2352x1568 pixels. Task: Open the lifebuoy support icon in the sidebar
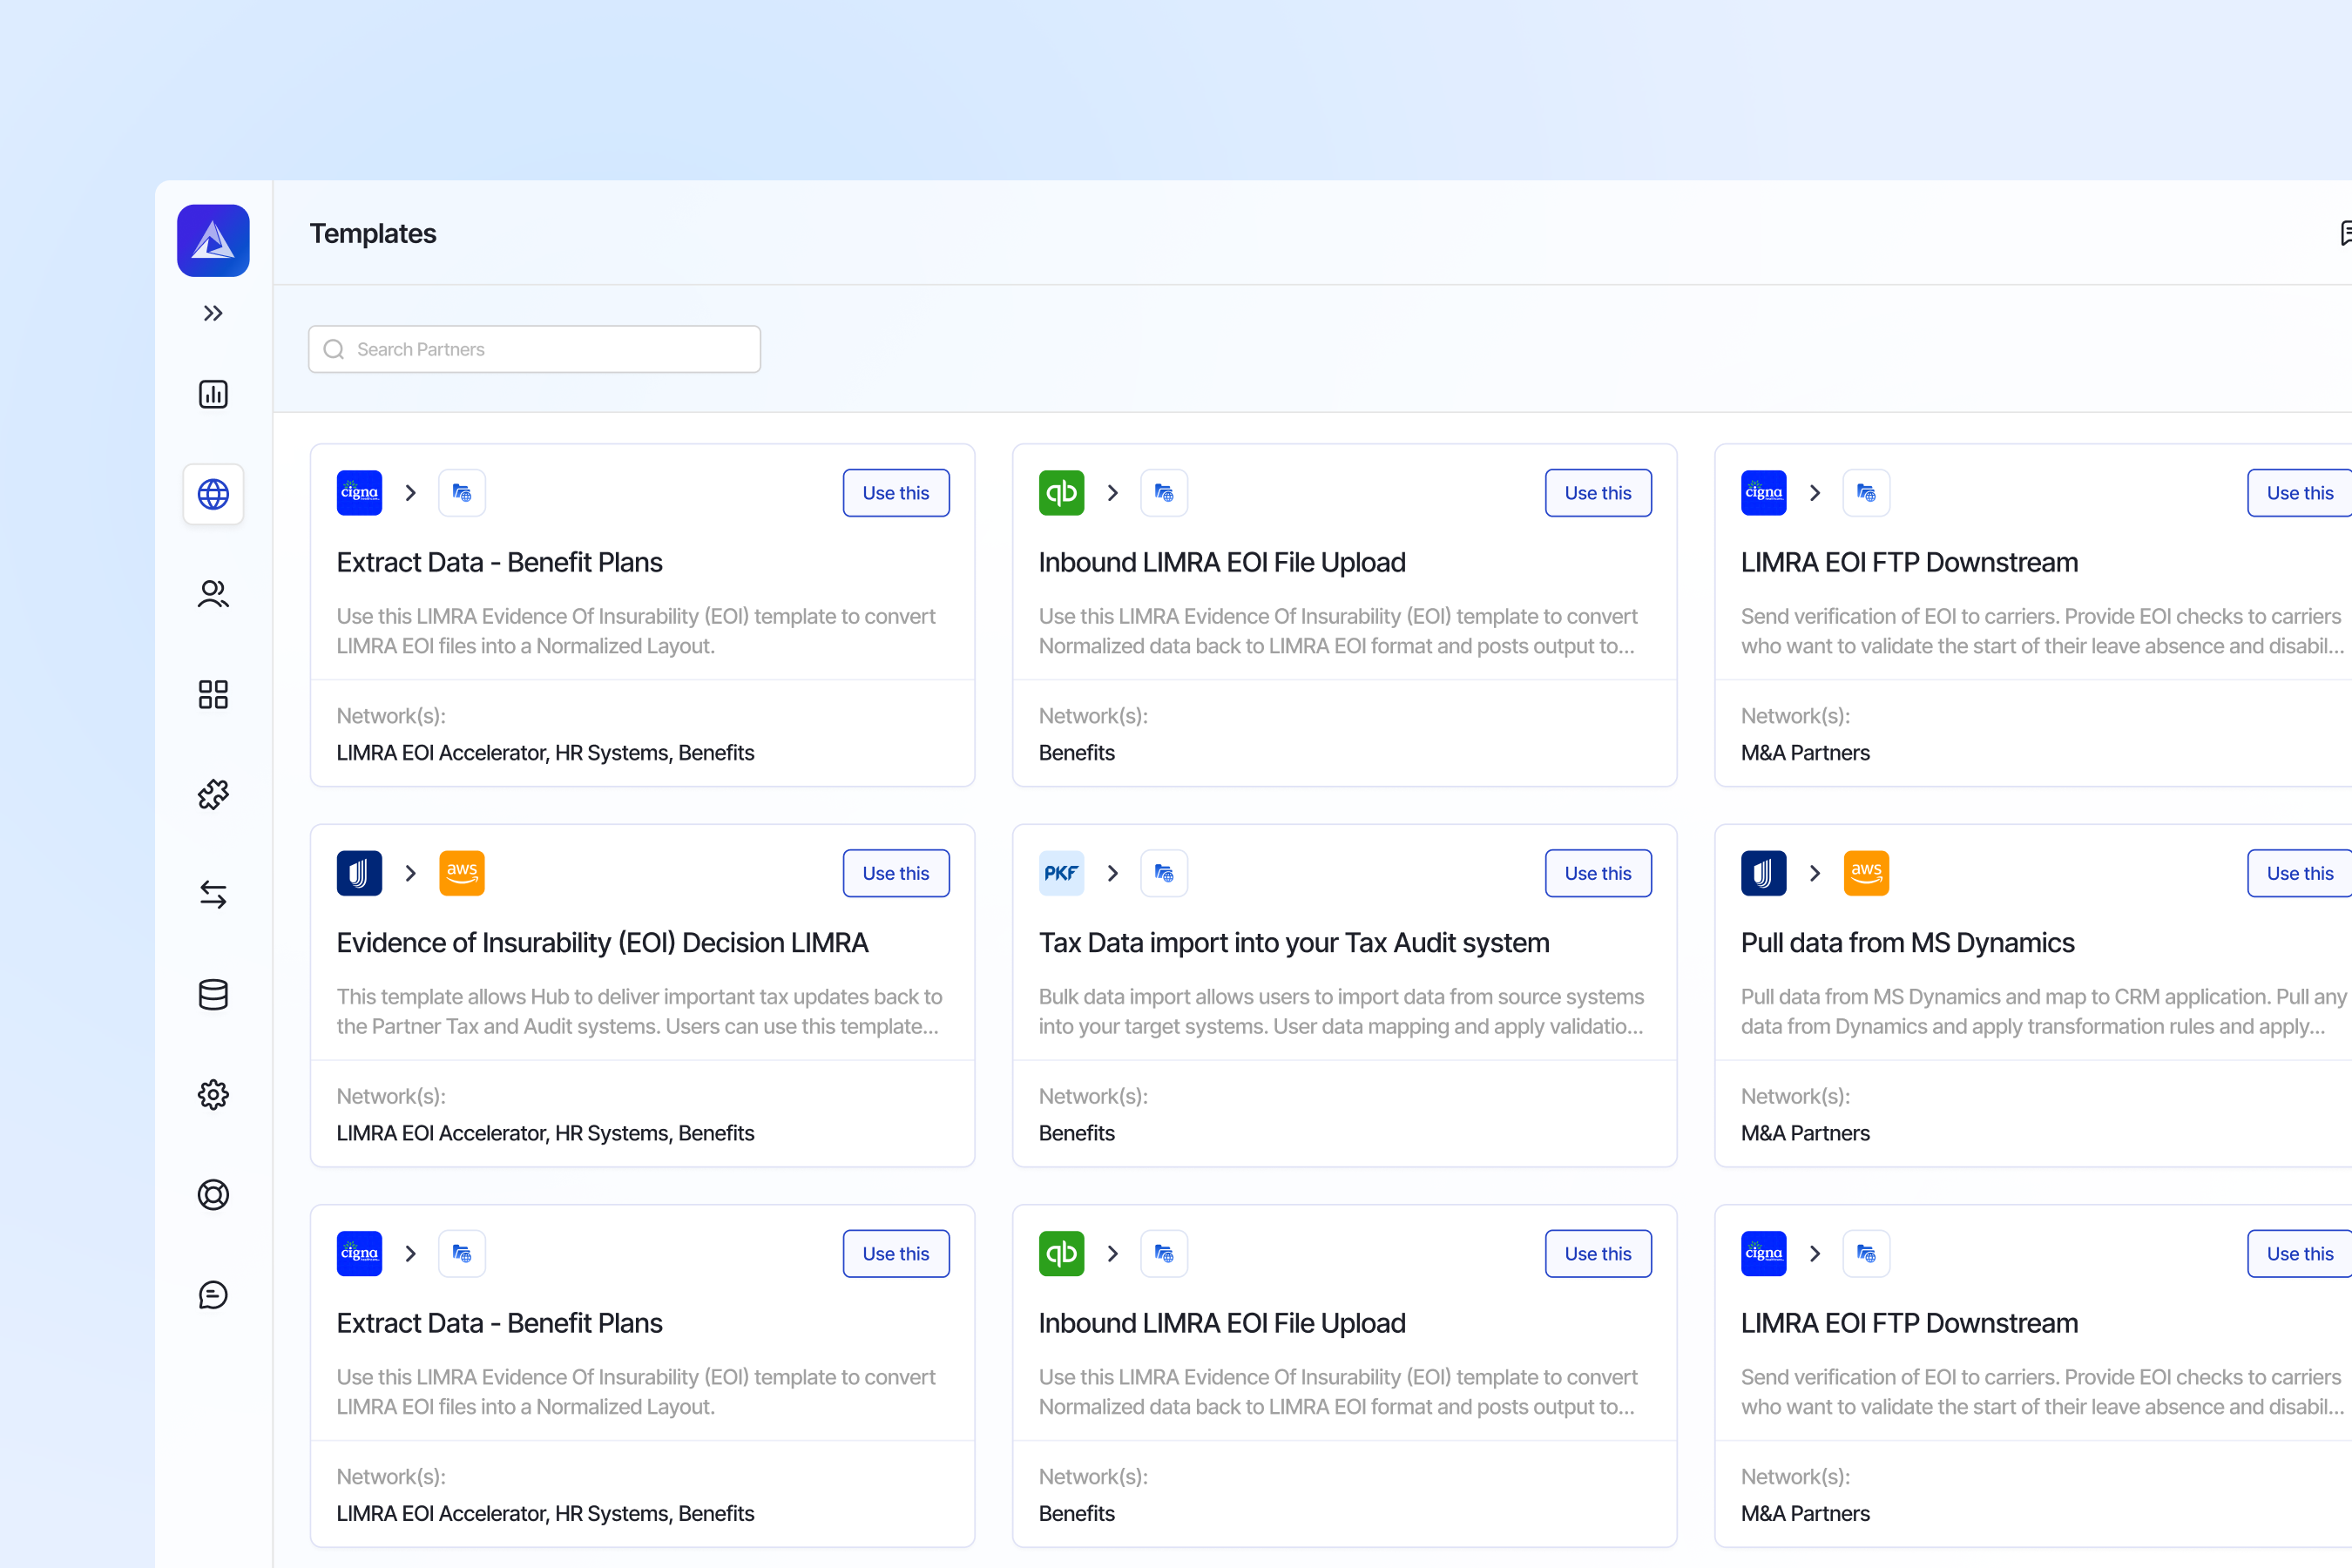coord(213,1194)
